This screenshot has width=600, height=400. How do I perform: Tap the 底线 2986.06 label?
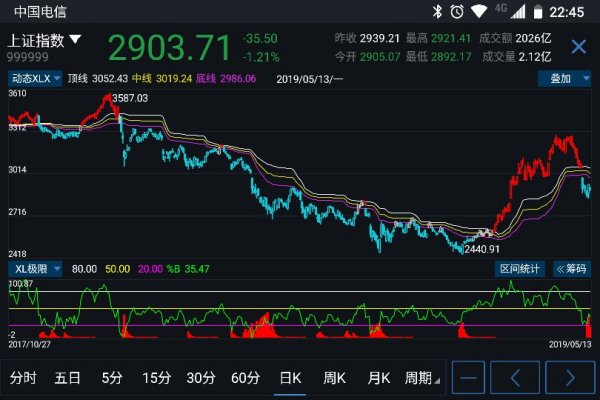[x=226, y=79]
